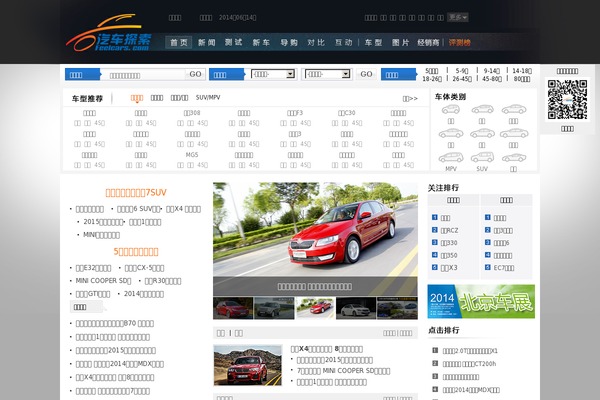
Task: Focus the keyword search input field
Action: tap(143, 75)
